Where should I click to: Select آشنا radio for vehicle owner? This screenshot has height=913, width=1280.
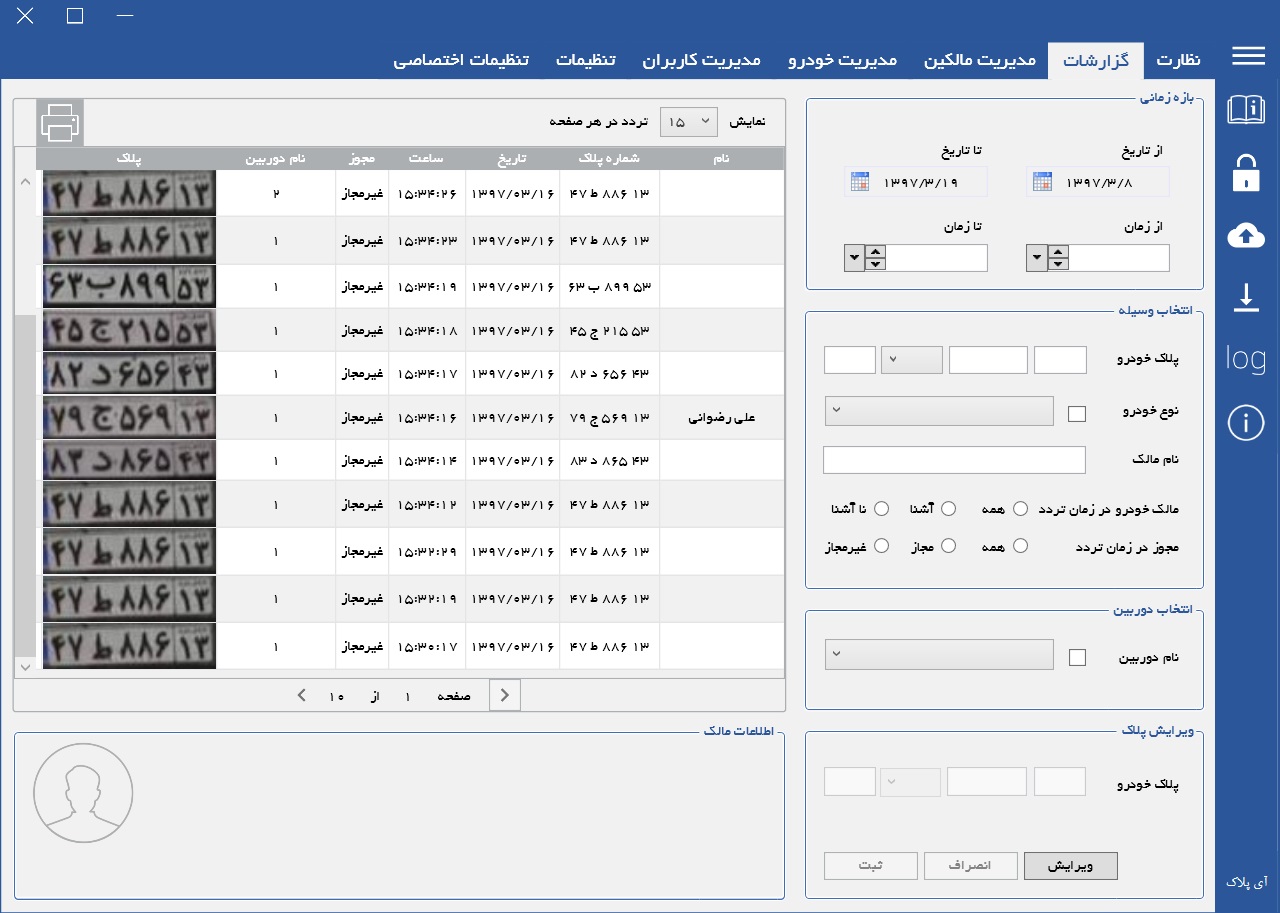coord(949,509)
